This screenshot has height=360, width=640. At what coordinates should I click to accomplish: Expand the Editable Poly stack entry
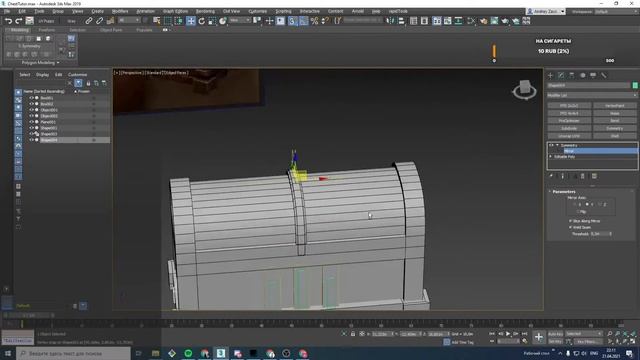551,157
